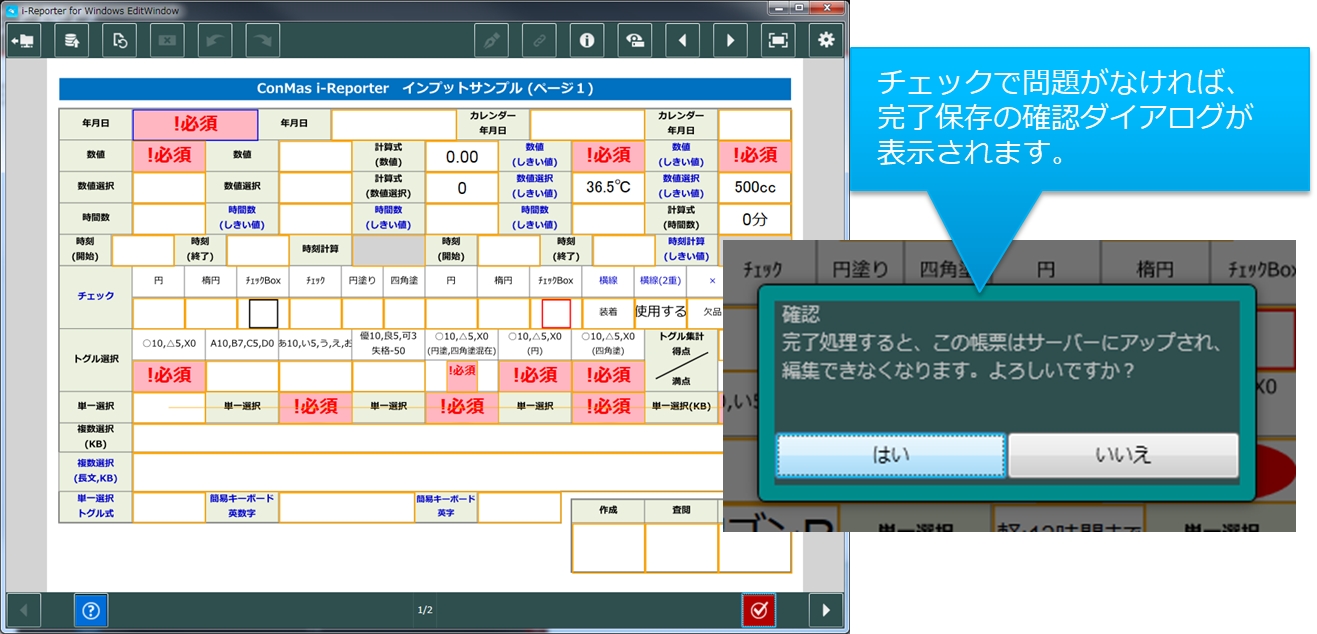The image size is (1317, 634).
Task: Go to next page using bottom-right arrow
Action: tap(825, 609)
